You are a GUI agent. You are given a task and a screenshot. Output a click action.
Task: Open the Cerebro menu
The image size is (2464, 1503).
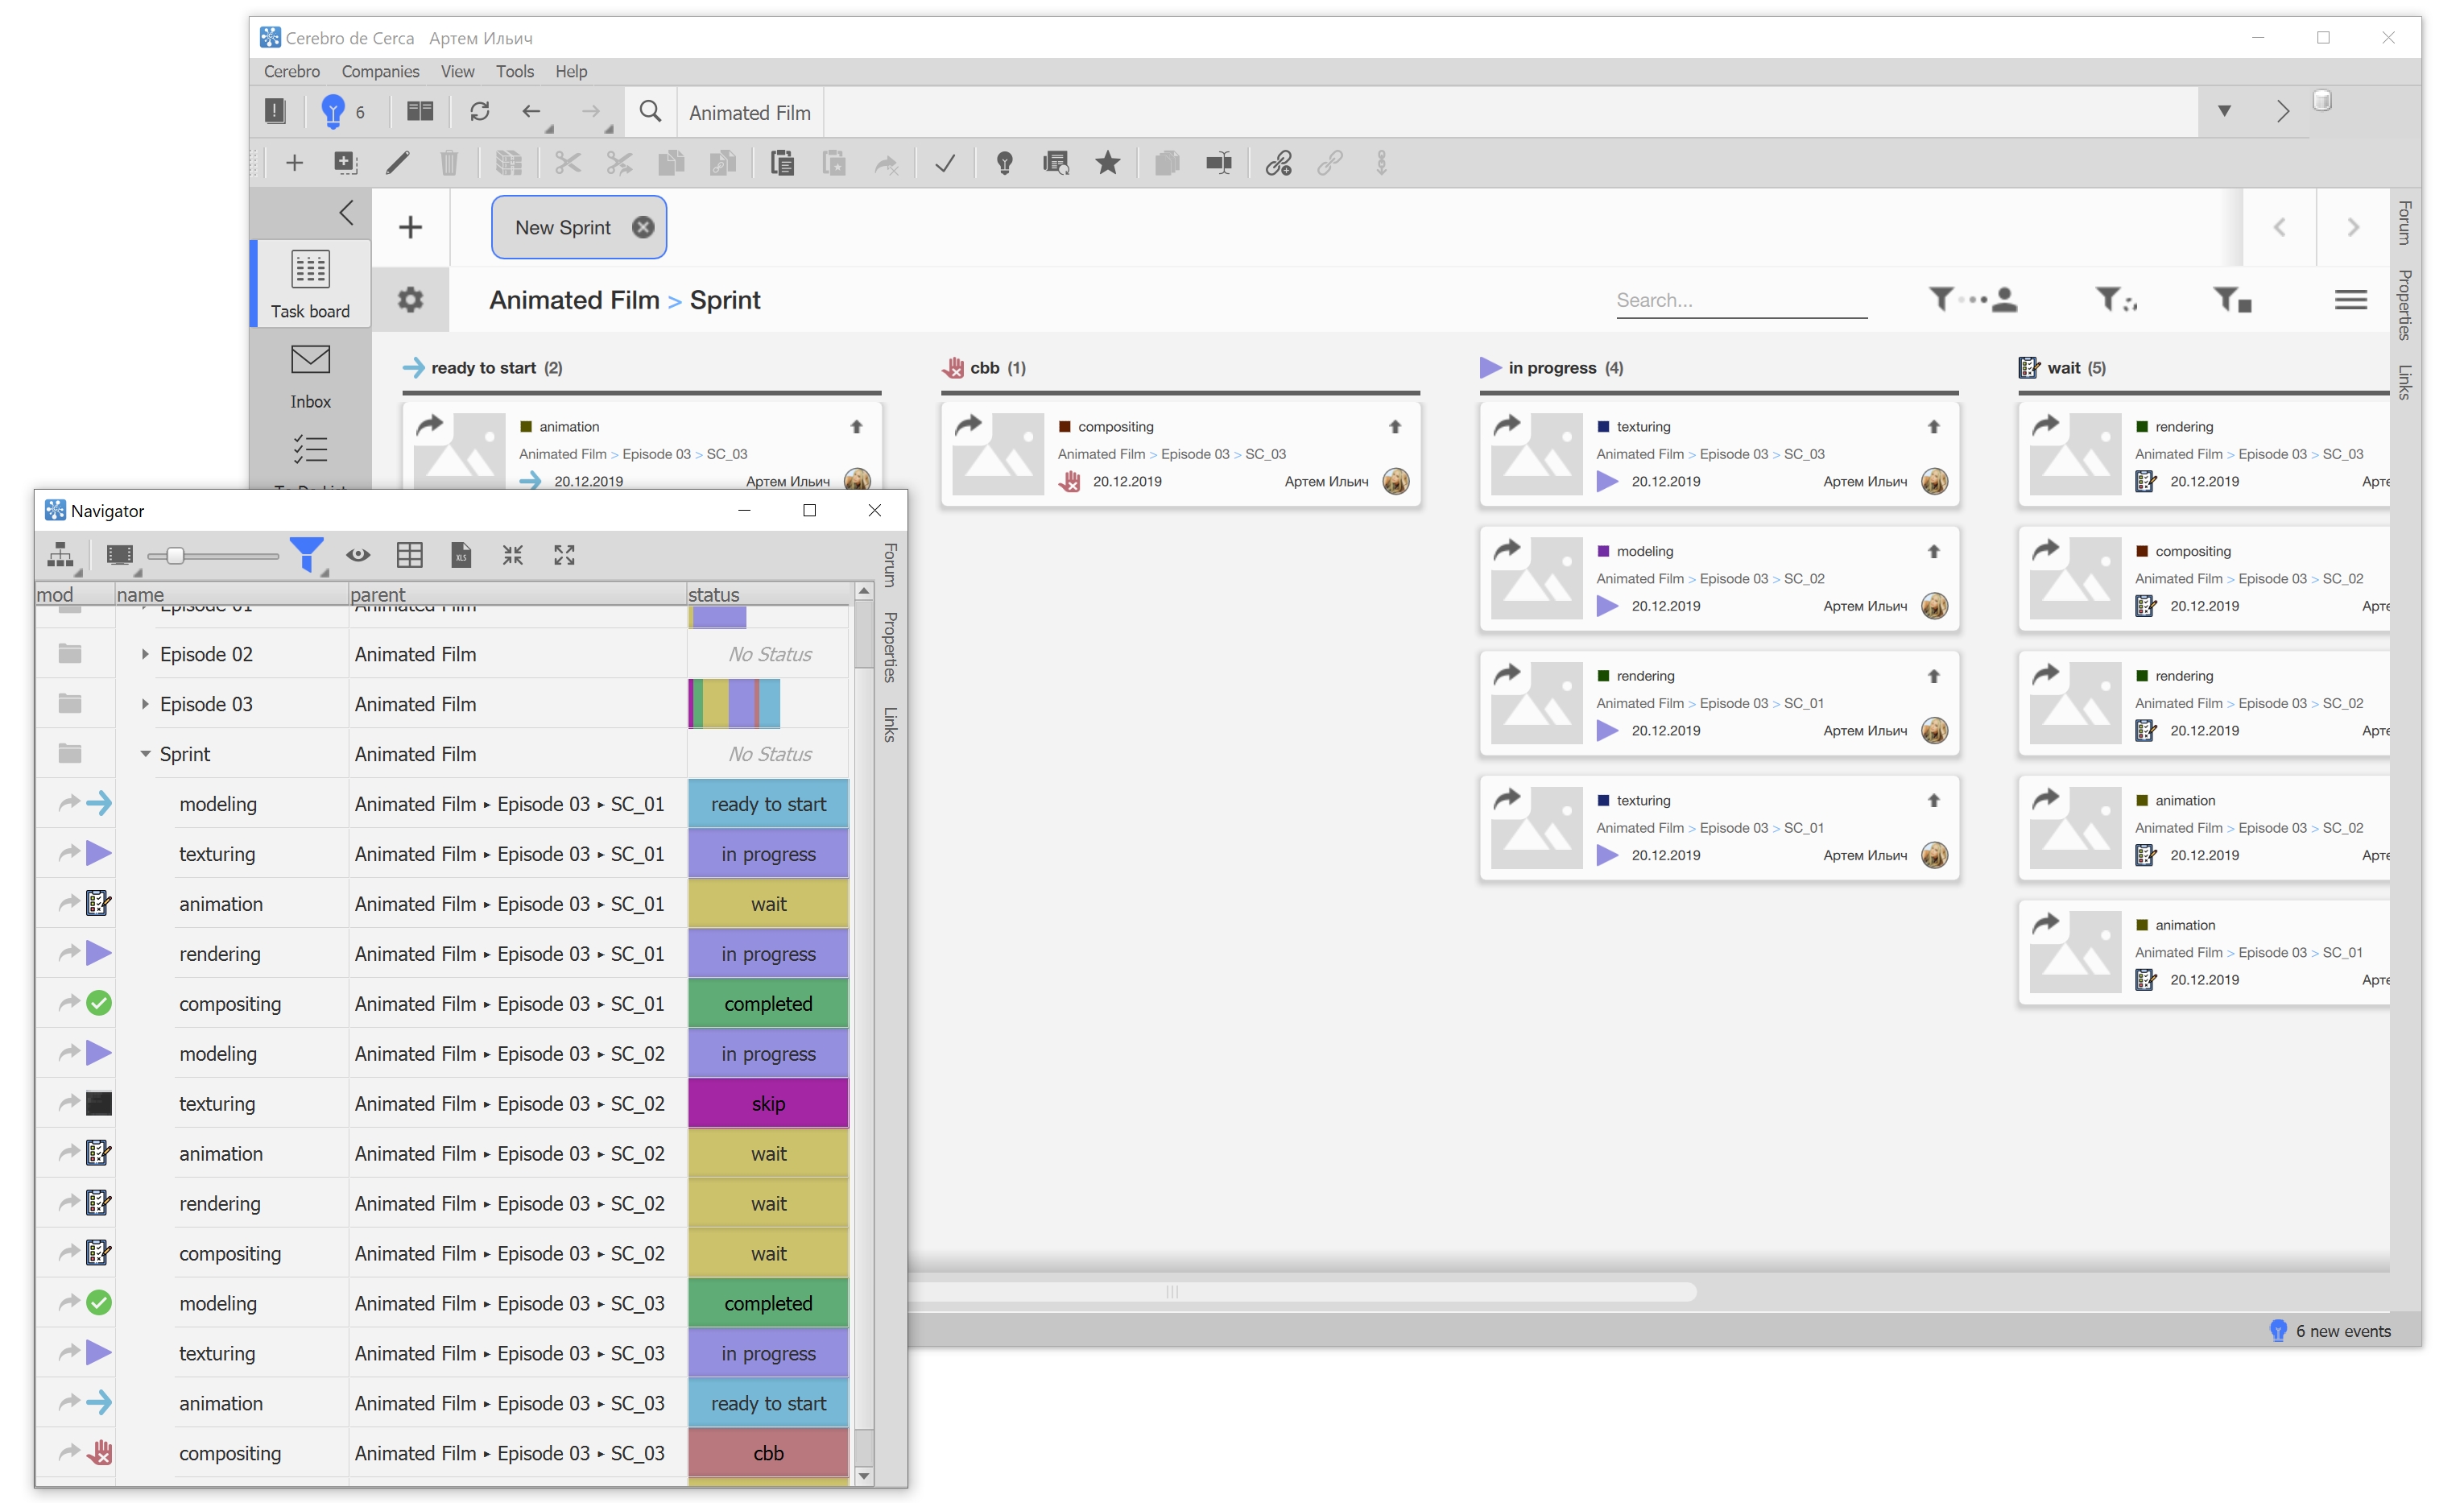click(292, 71)
